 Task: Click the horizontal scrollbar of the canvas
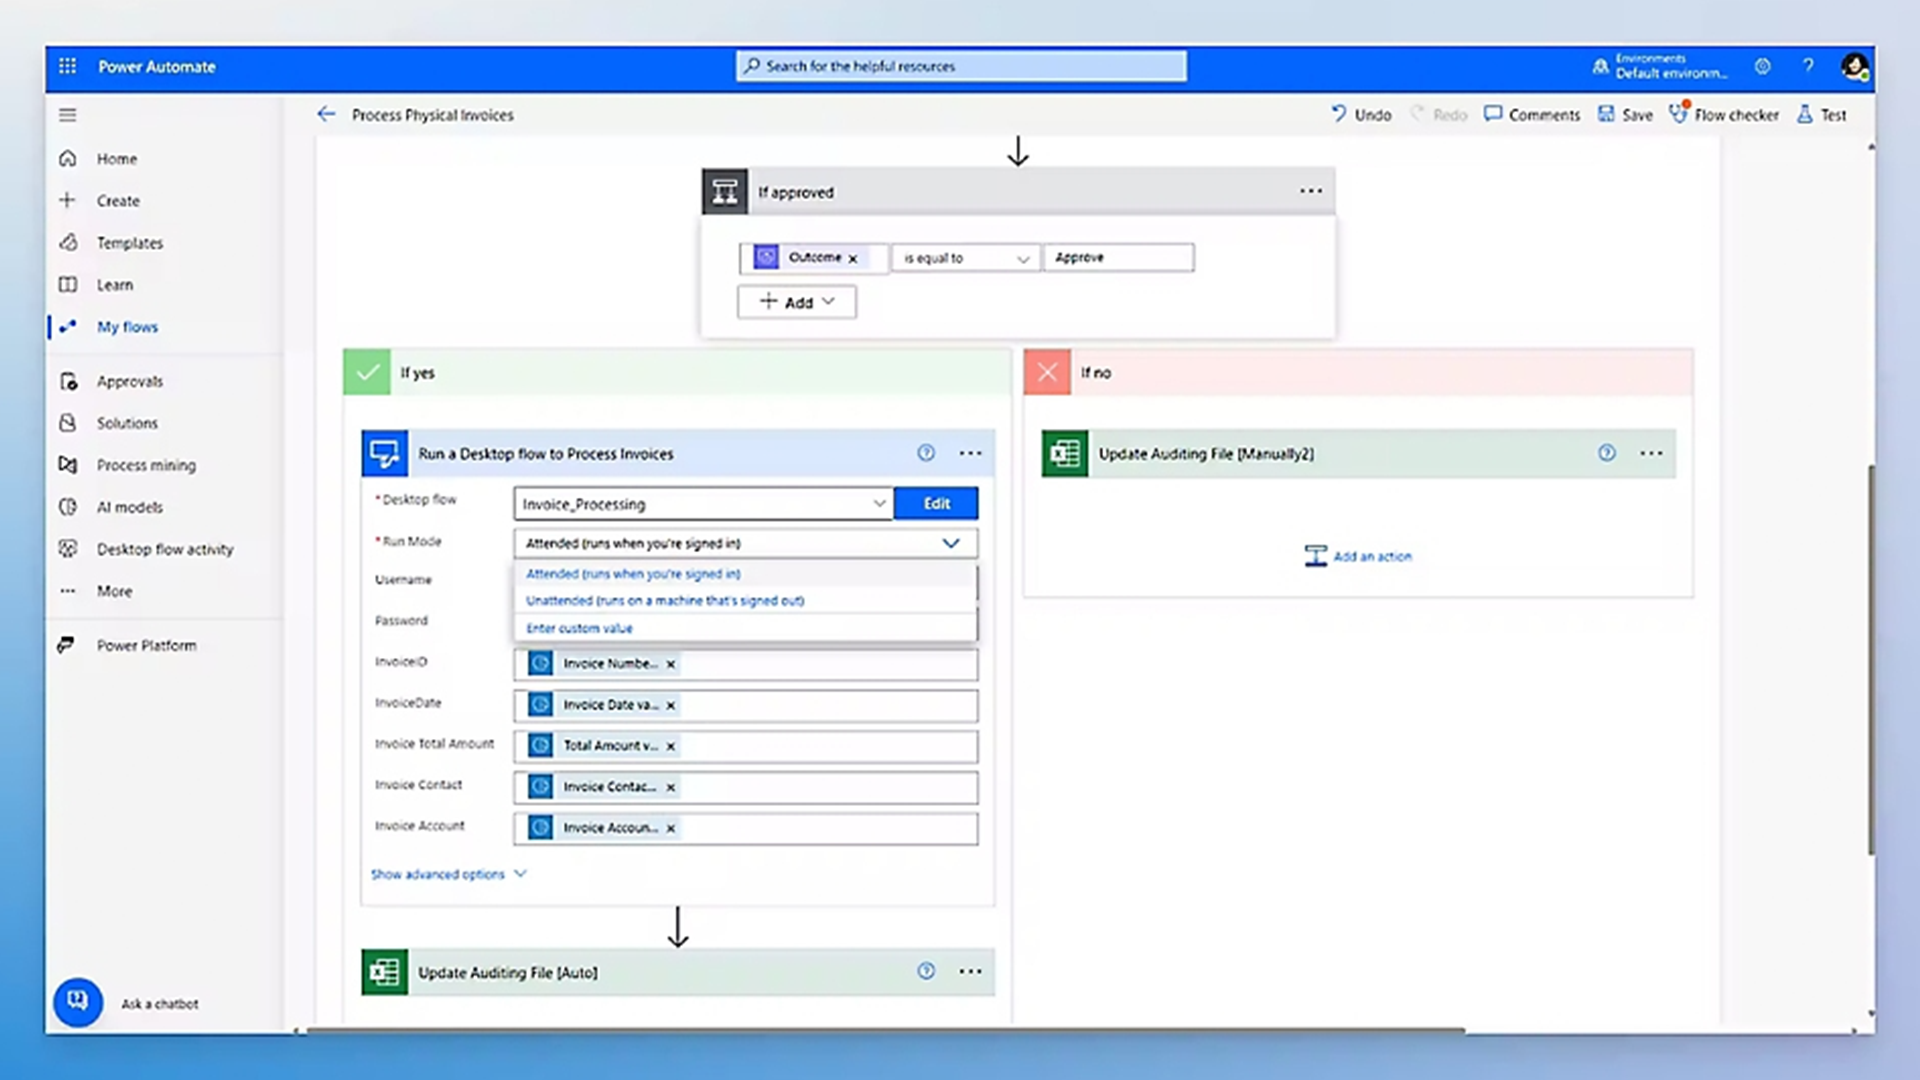pos(885,1030)
